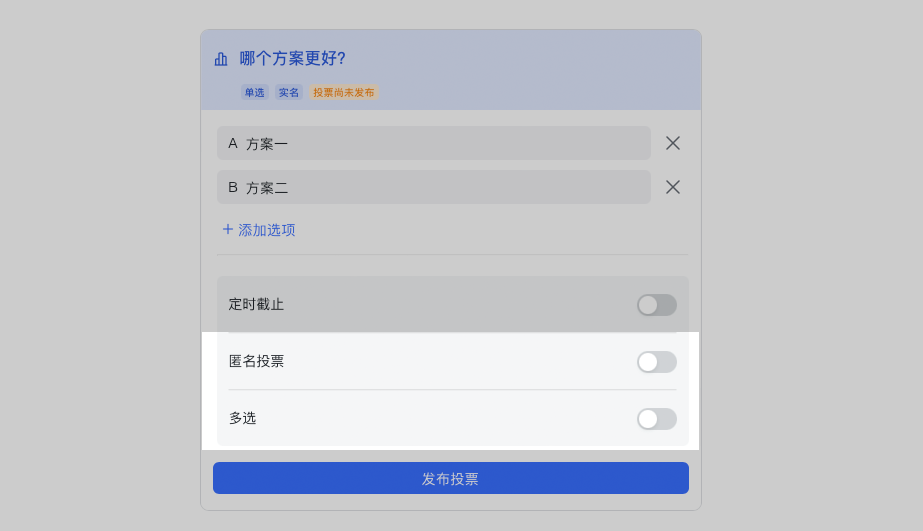Click the 匿名投票 setting label
The height and width of the screenshot is (531, 923).
(256, 361)
